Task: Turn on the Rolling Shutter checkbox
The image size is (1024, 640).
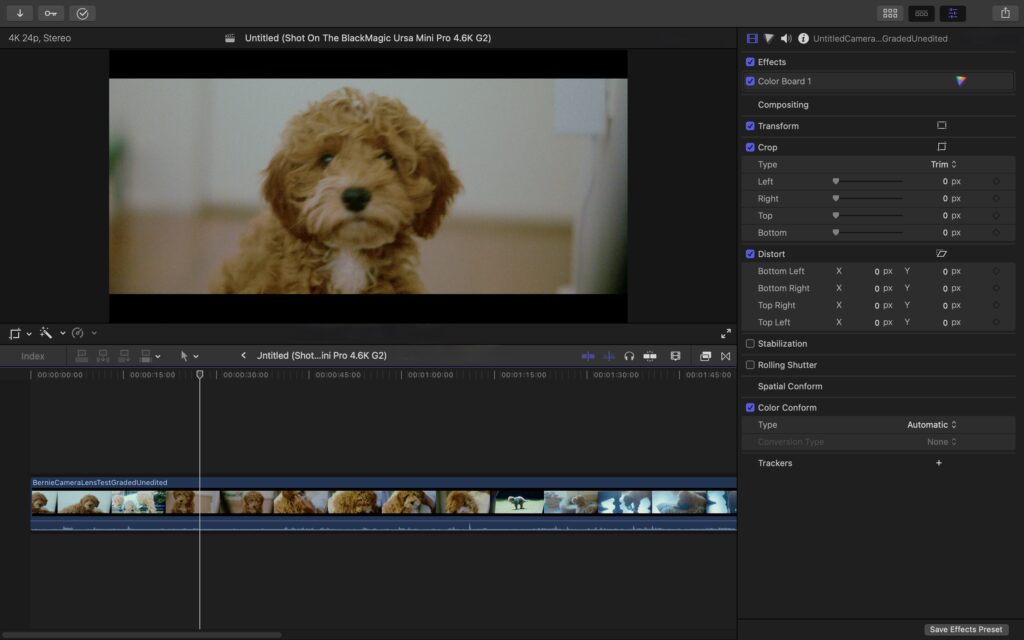Action: tap(751, 365)
